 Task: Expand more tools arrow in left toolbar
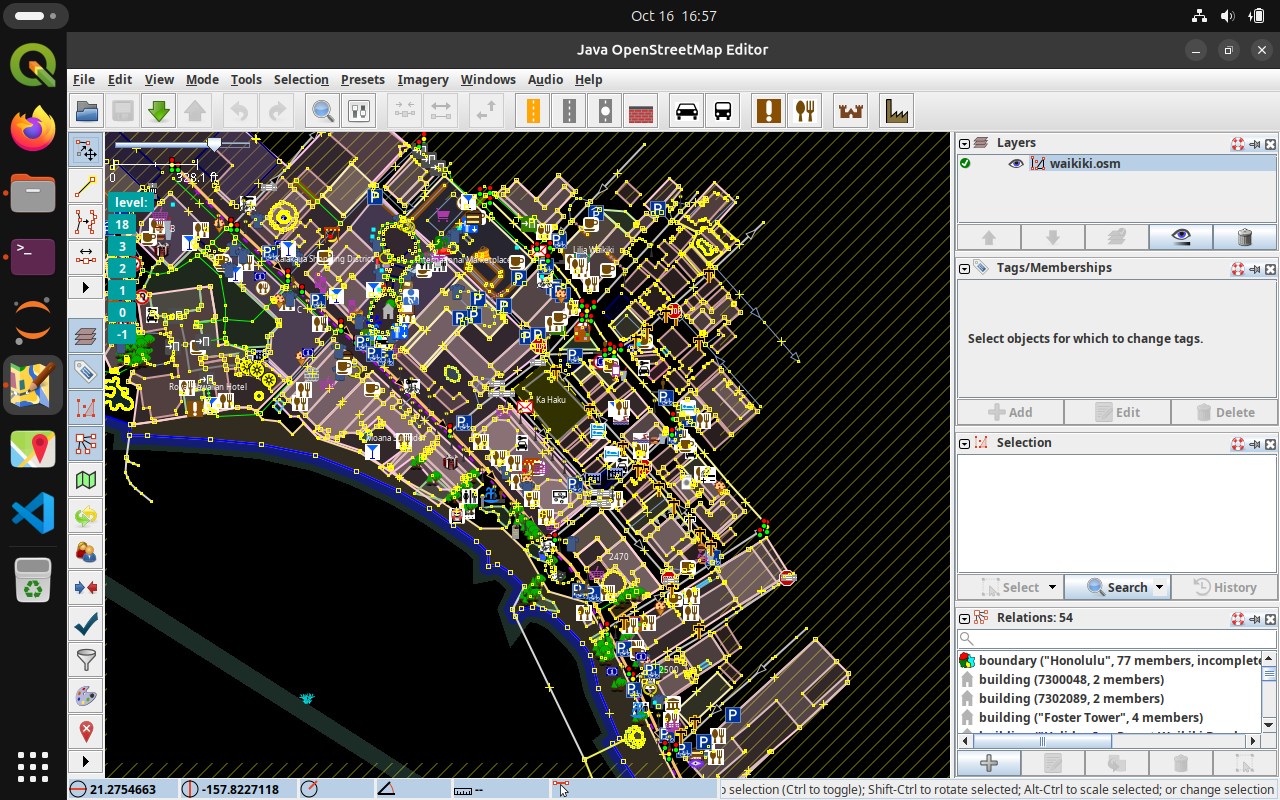pyautogui.click(x=86, y=287)
